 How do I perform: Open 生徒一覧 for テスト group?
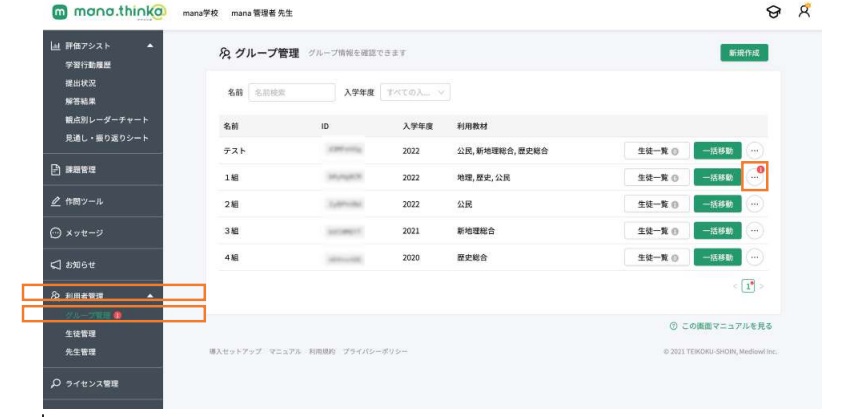[657, 151]
